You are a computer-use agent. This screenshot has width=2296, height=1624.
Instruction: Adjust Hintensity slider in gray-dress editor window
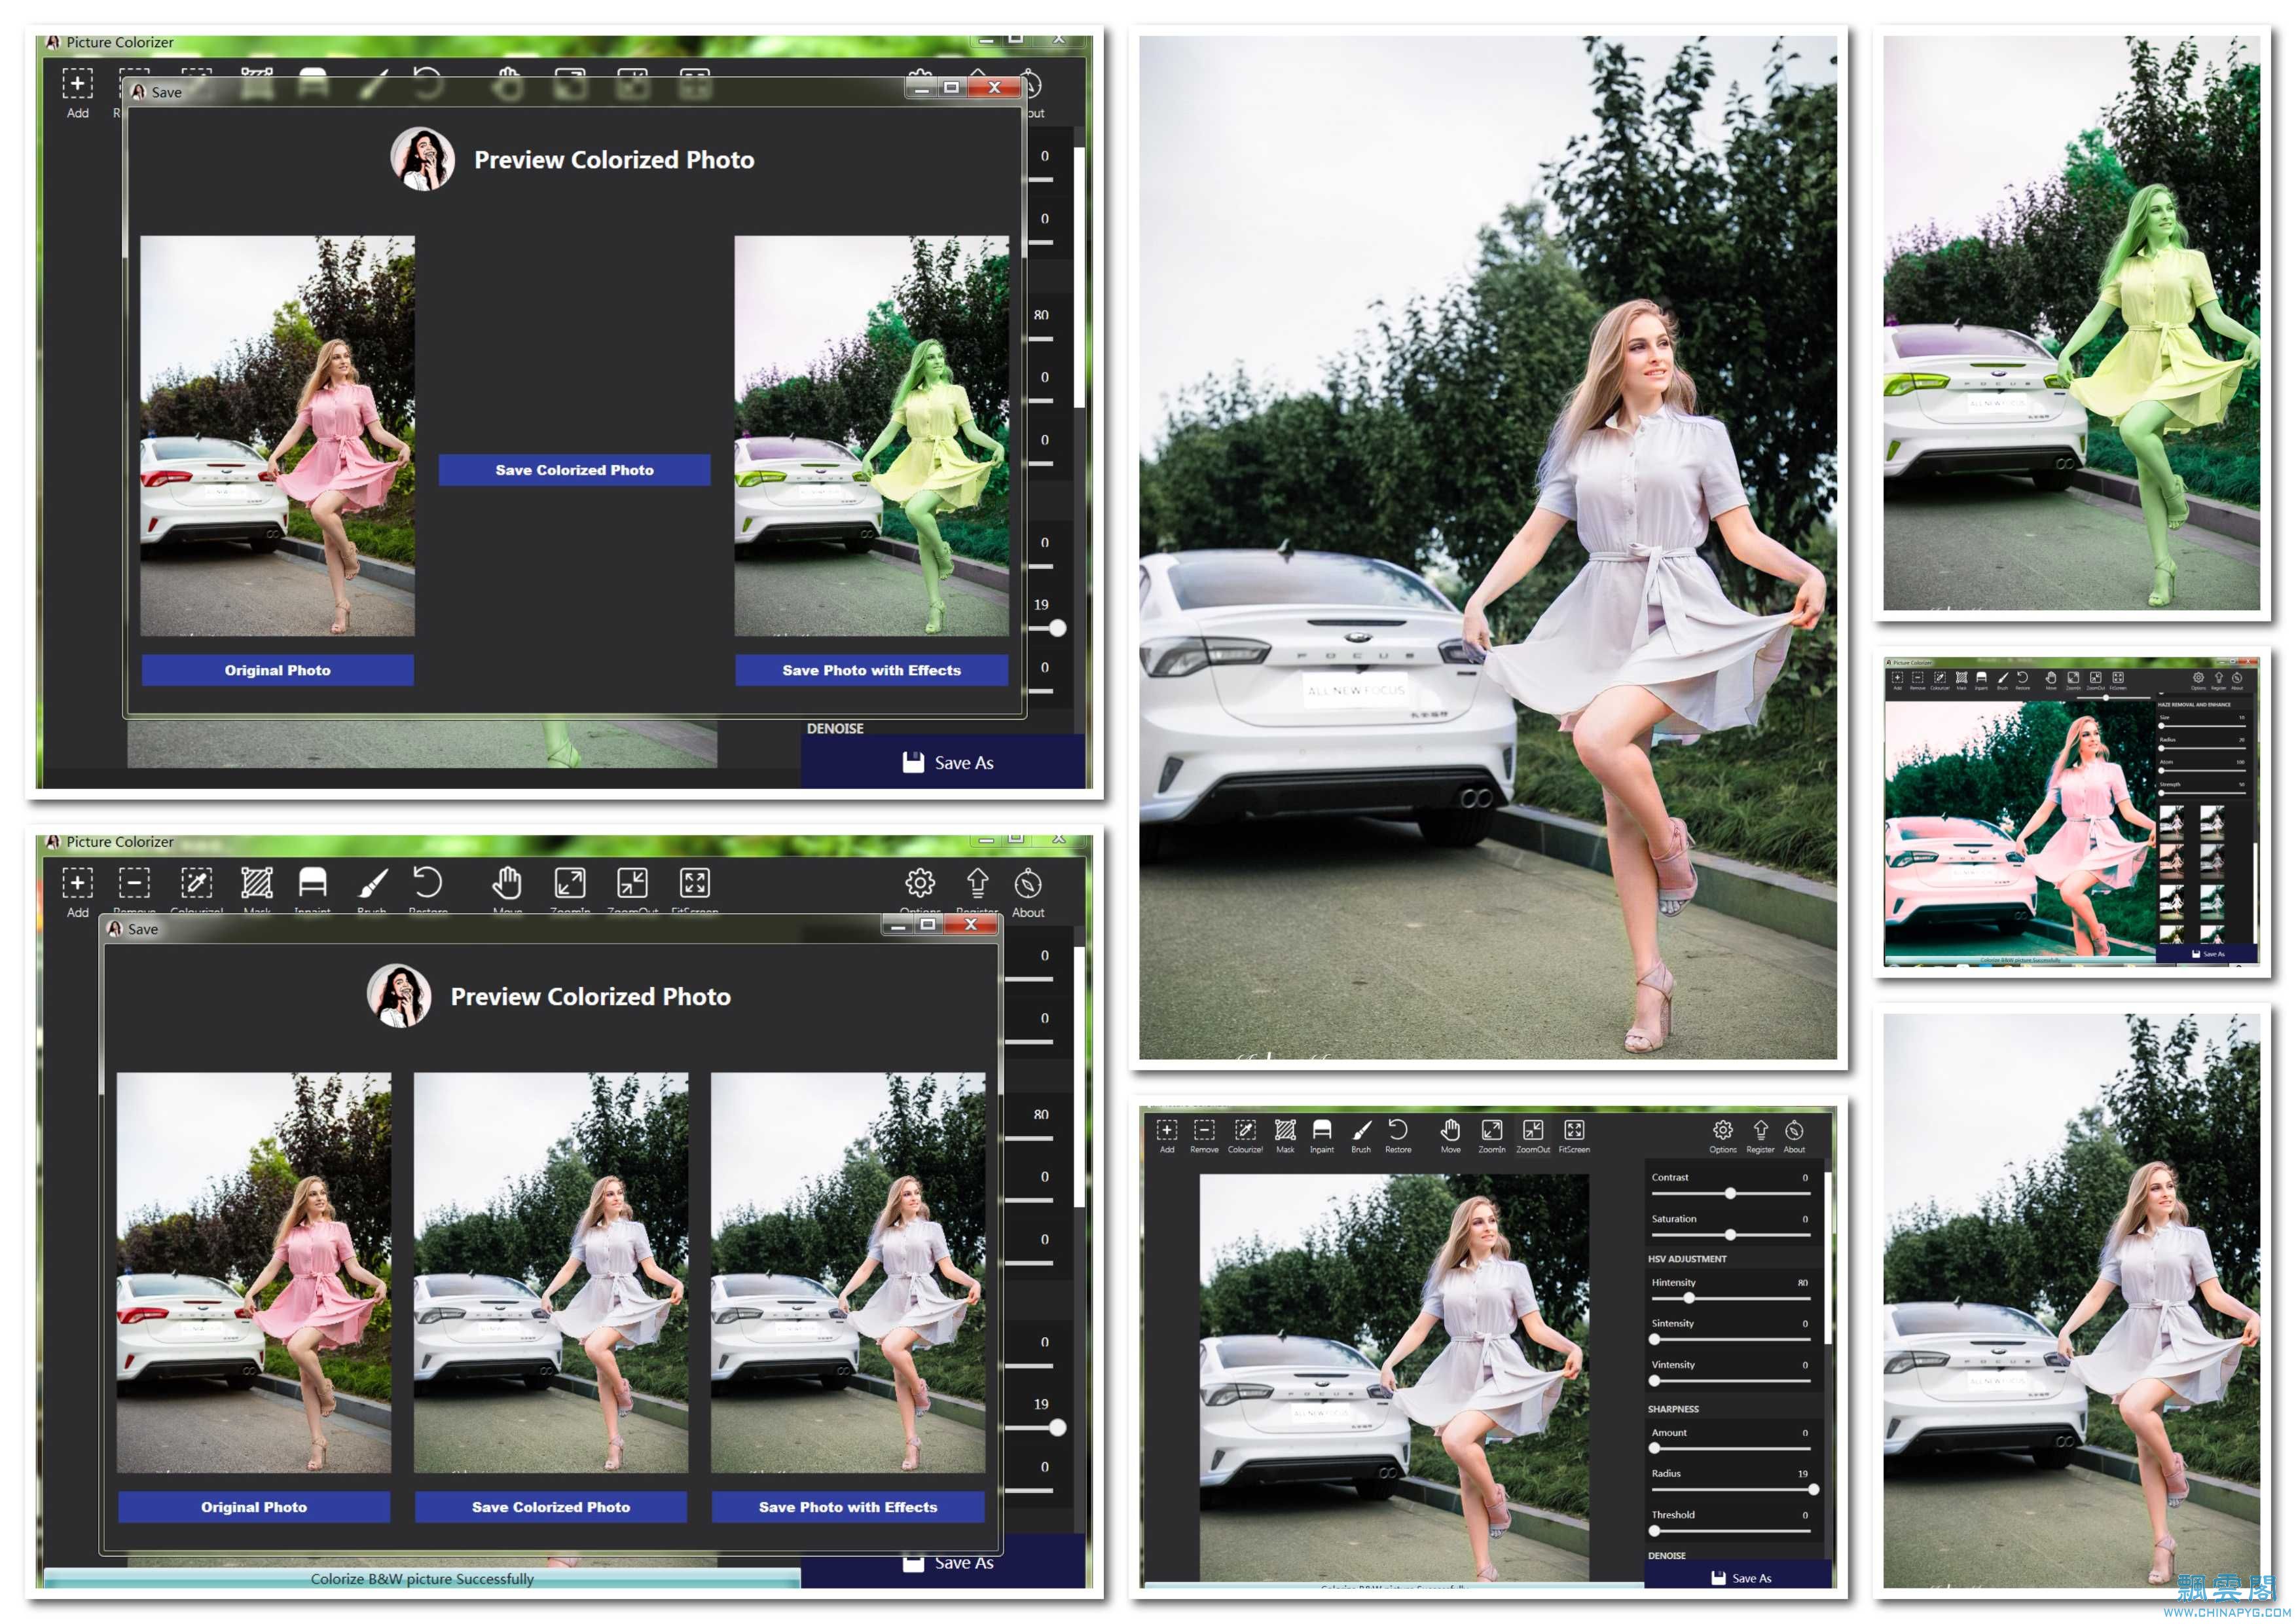1730,1298
